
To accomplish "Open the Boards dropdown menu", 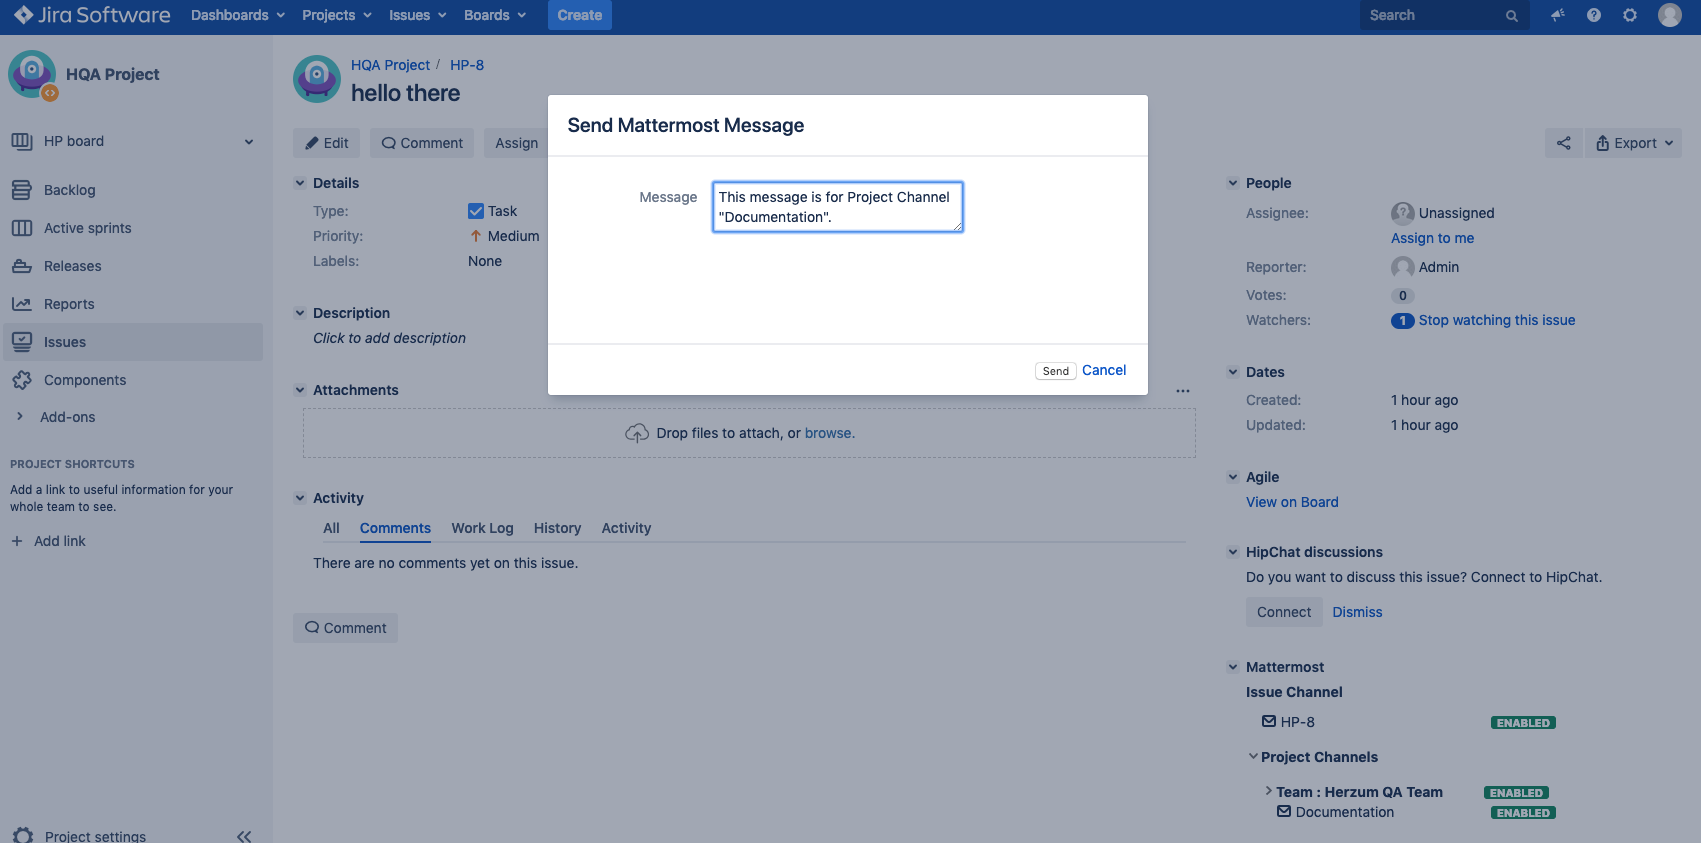I will (x=495, y=15).
